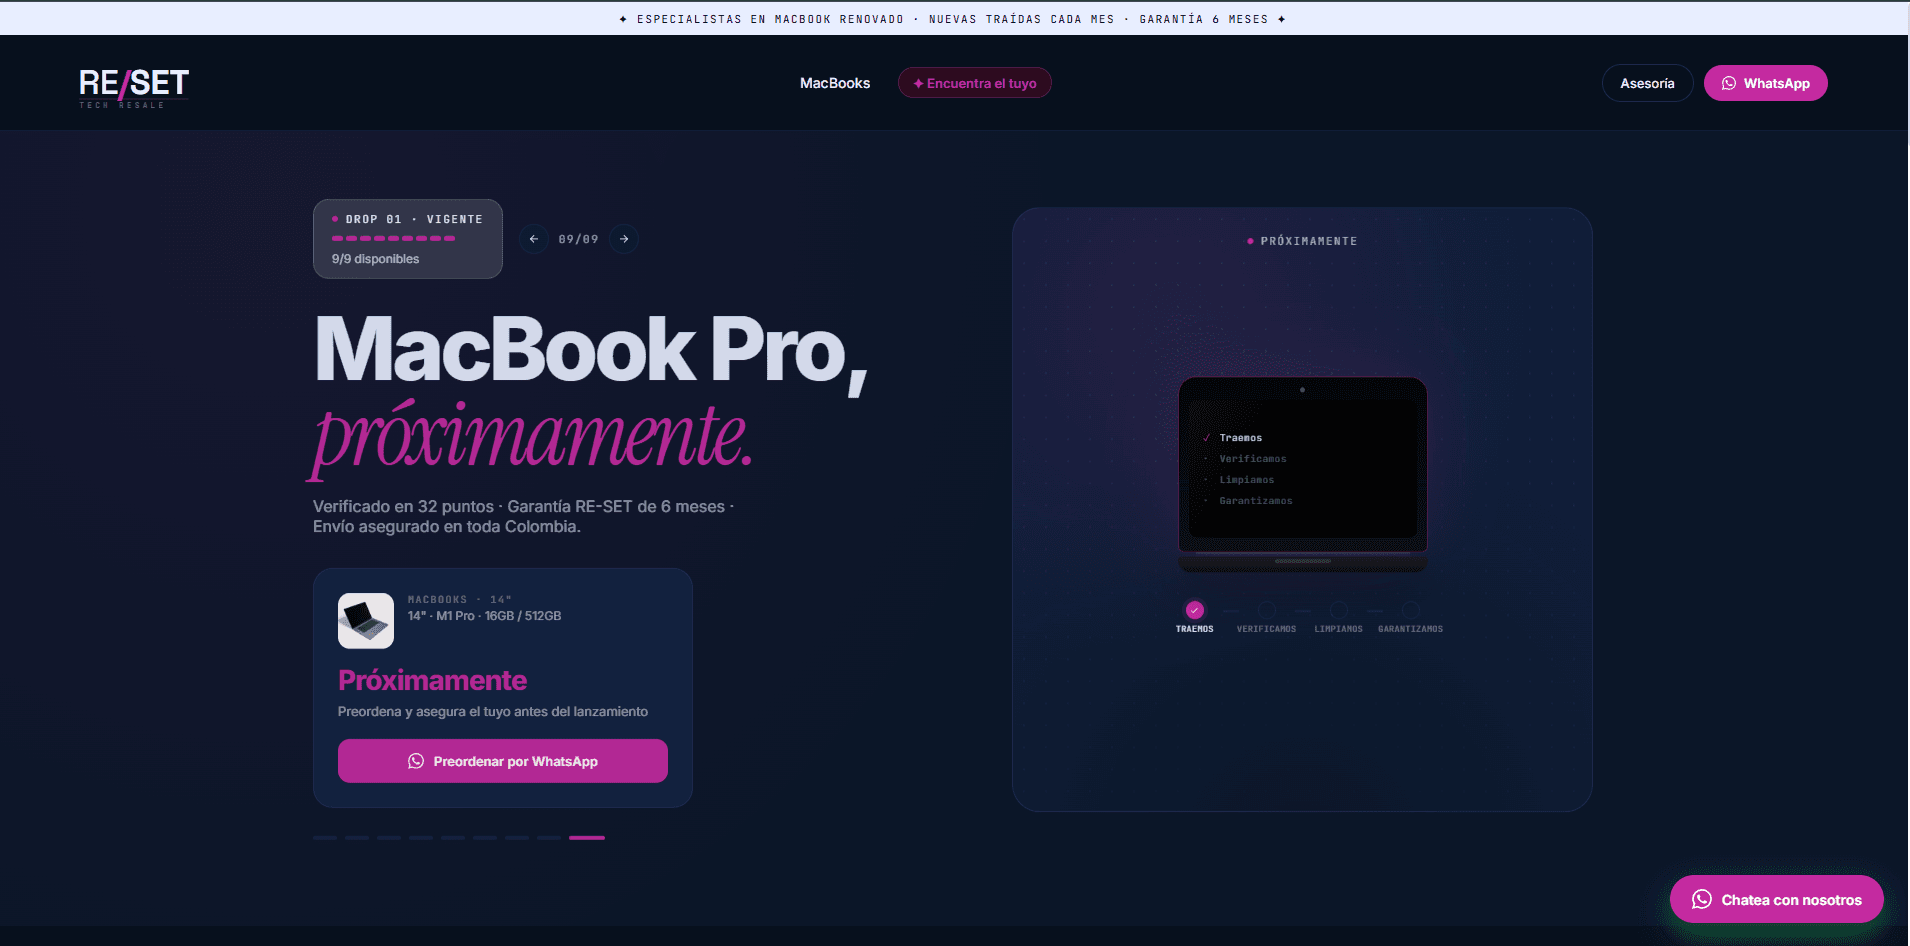1910x946 pixels.
Task: Open the Chatea con nosotros chat button
Action: point(1777,900)
